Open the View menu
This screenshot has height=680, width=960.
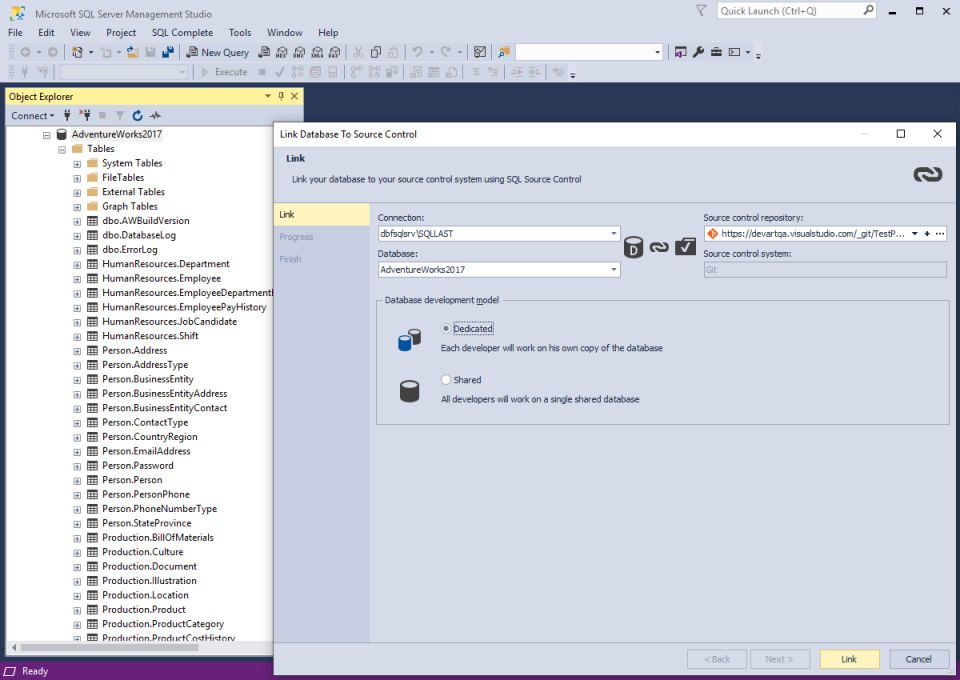click(80, 32)
